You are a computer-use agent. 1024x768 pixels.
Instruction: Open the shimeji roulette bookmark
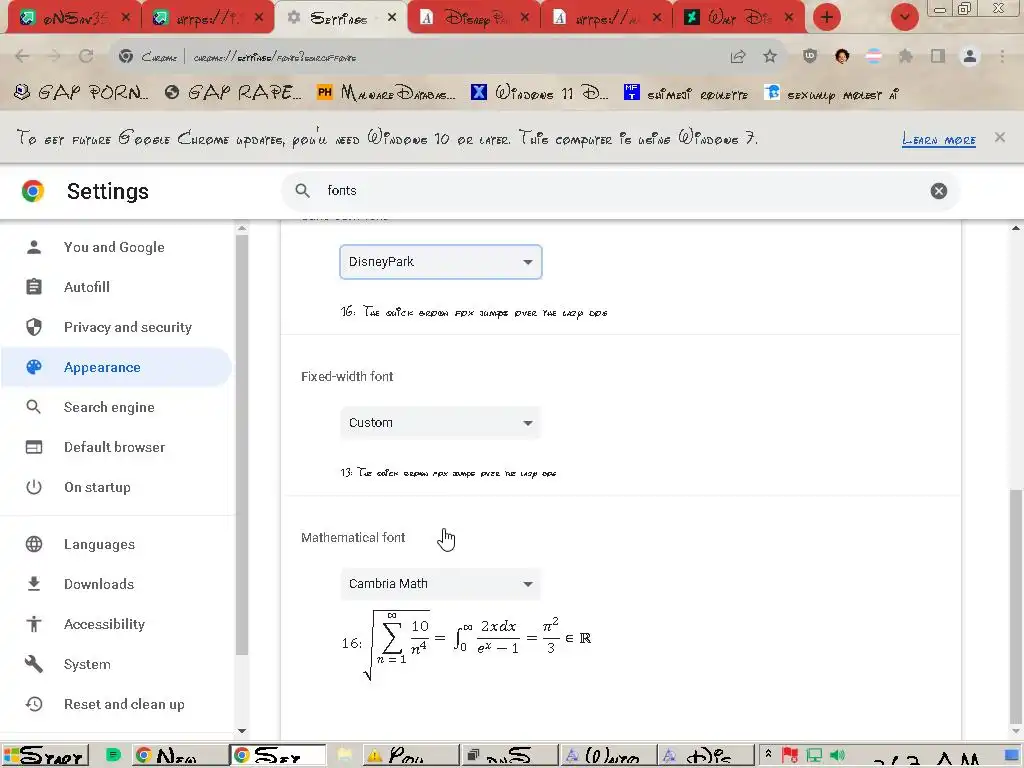coord(686,93)
